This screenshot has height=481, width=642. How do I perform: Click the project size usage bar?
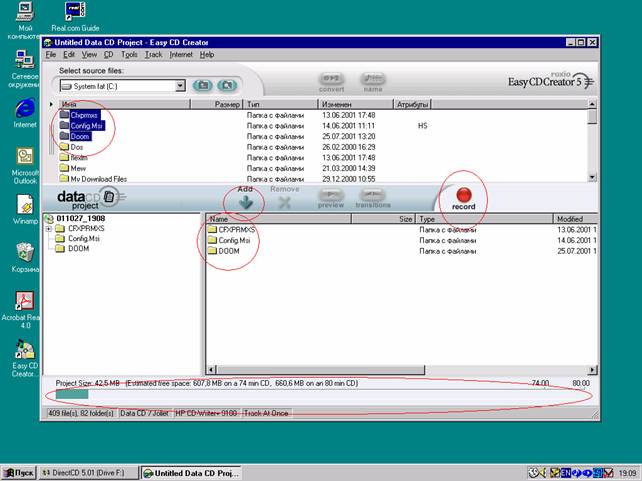point(73,395)
